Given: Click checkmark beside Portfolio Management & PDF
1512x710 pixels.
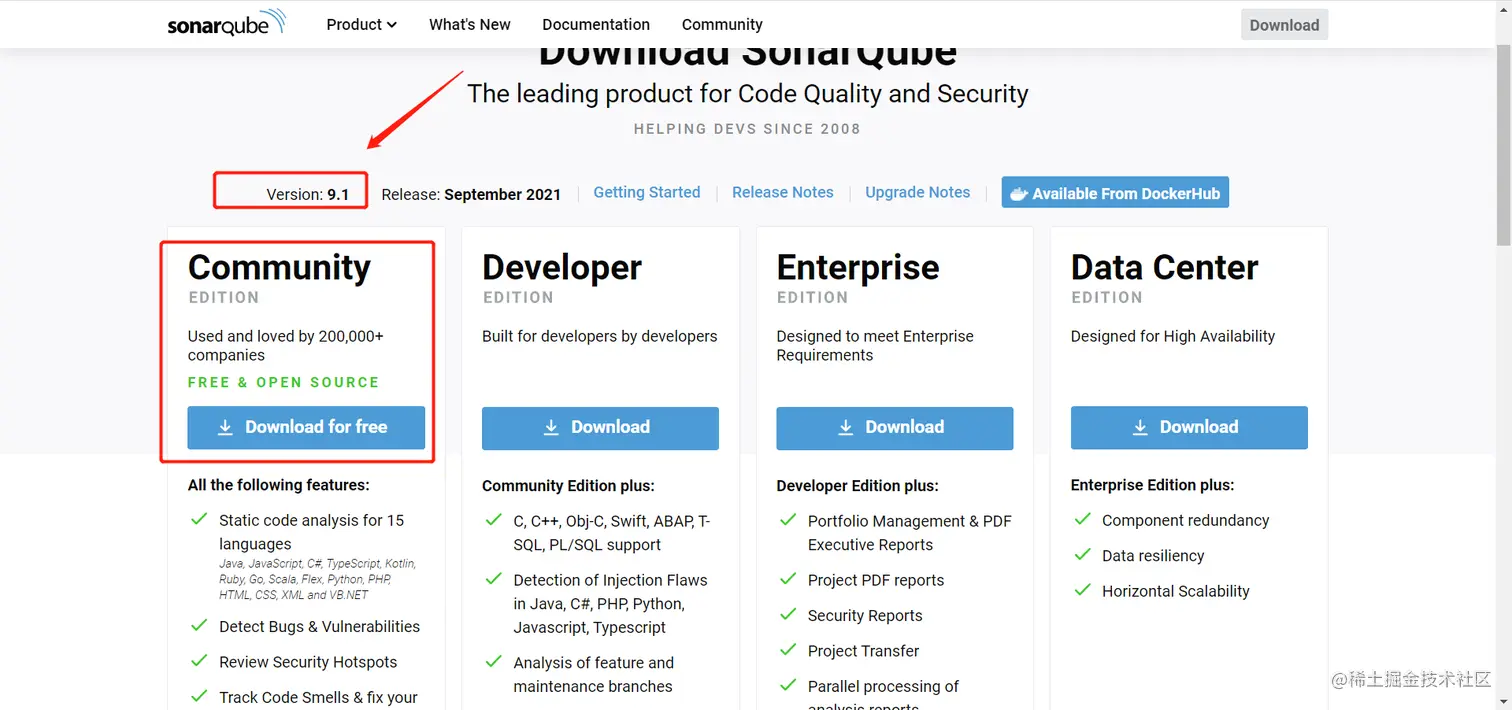Looking at the screenshot, I should [787, 520].
